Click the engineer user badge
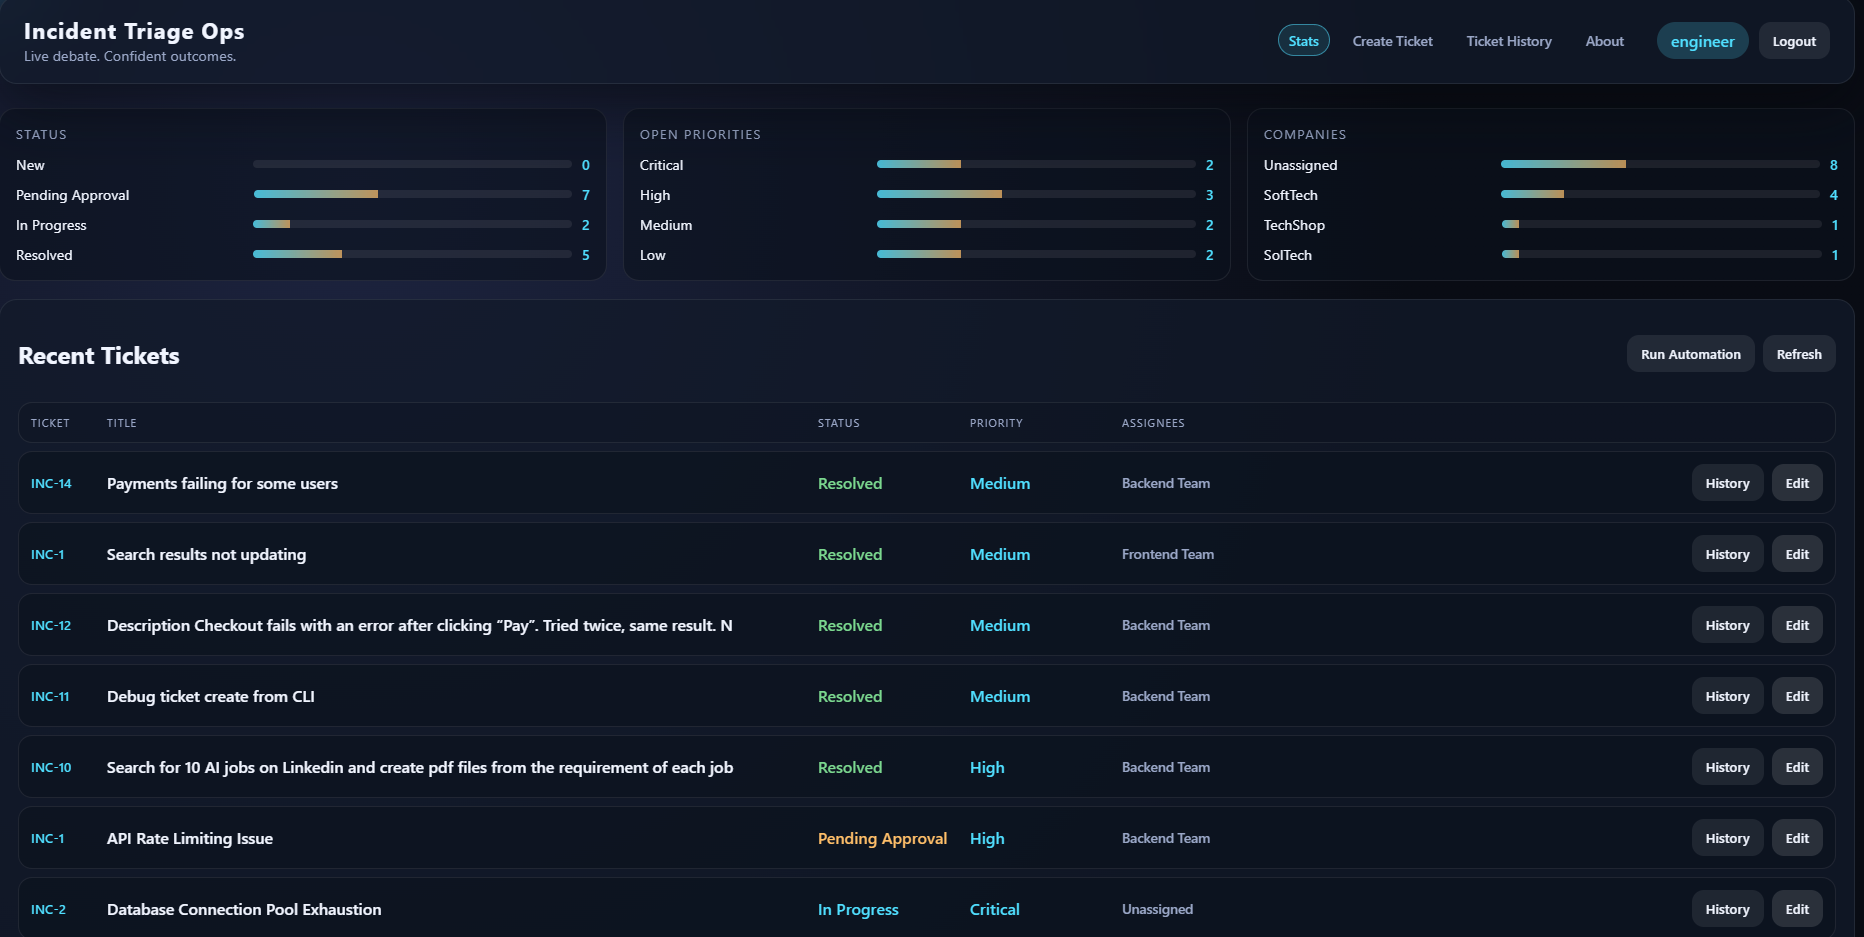Viewport: 1864px width, 937px height. [1702, 41]
